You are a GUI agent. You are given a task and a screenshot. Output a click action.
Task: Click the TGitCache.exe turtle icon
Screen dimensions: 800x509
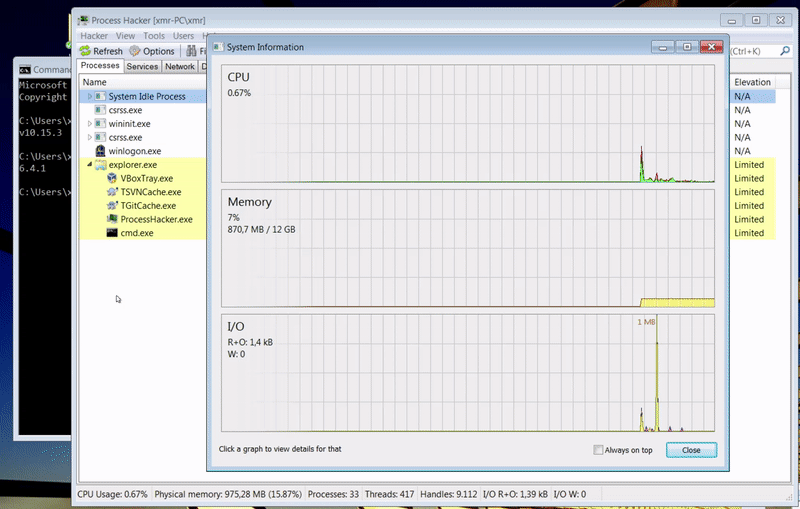coord(112,206)
